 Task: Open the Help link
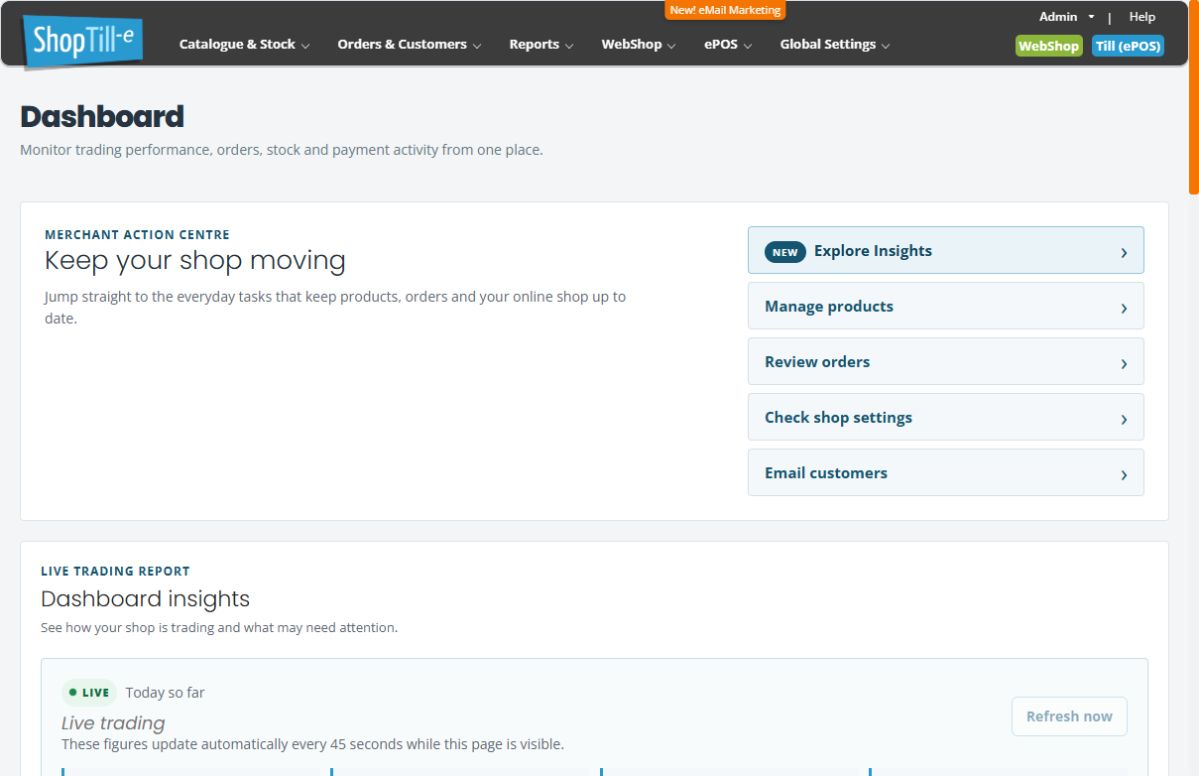click(x=1142, y=17)
